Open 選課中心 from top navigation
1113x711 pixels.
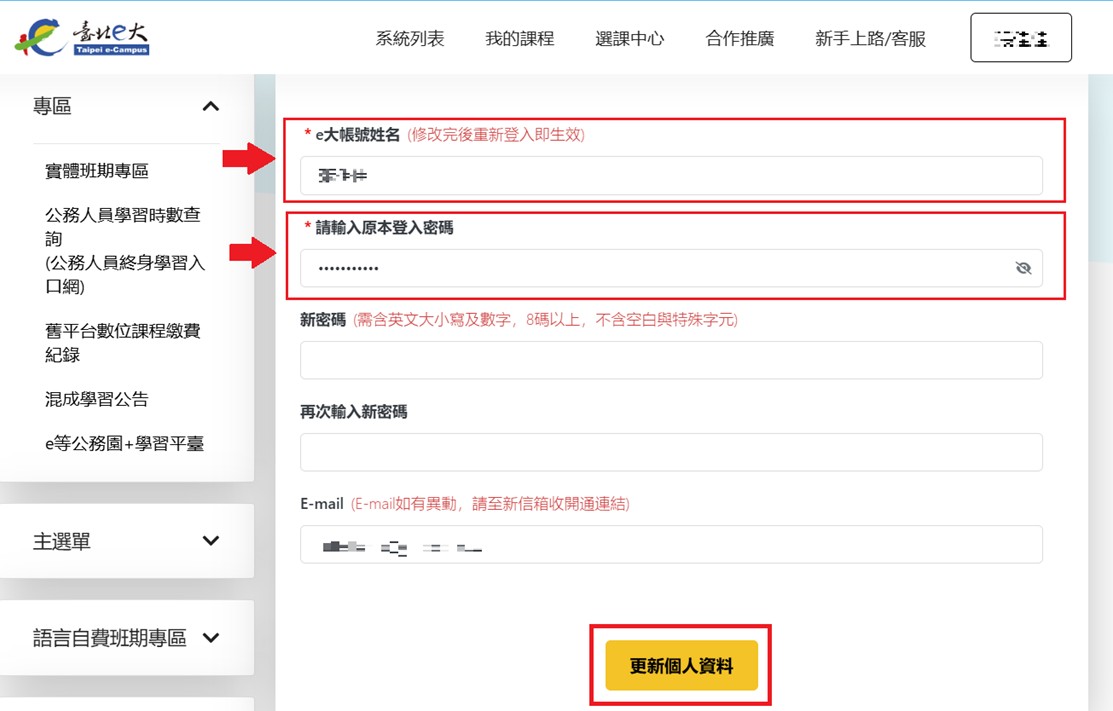(629, 39)
